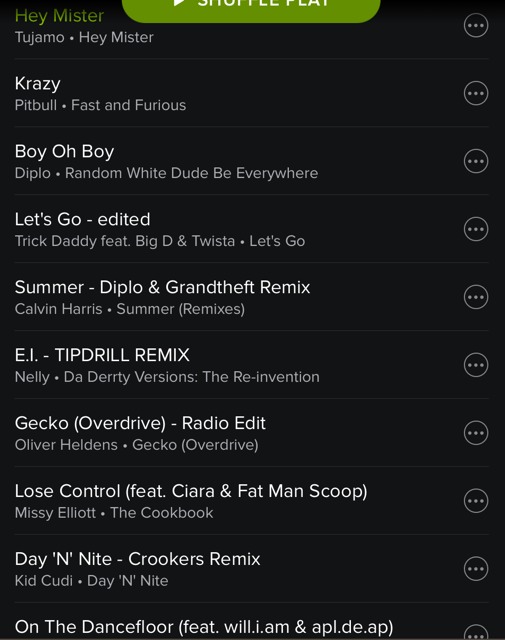
Task: Open more options for Lose Control
Action: (x=476, y=501)
